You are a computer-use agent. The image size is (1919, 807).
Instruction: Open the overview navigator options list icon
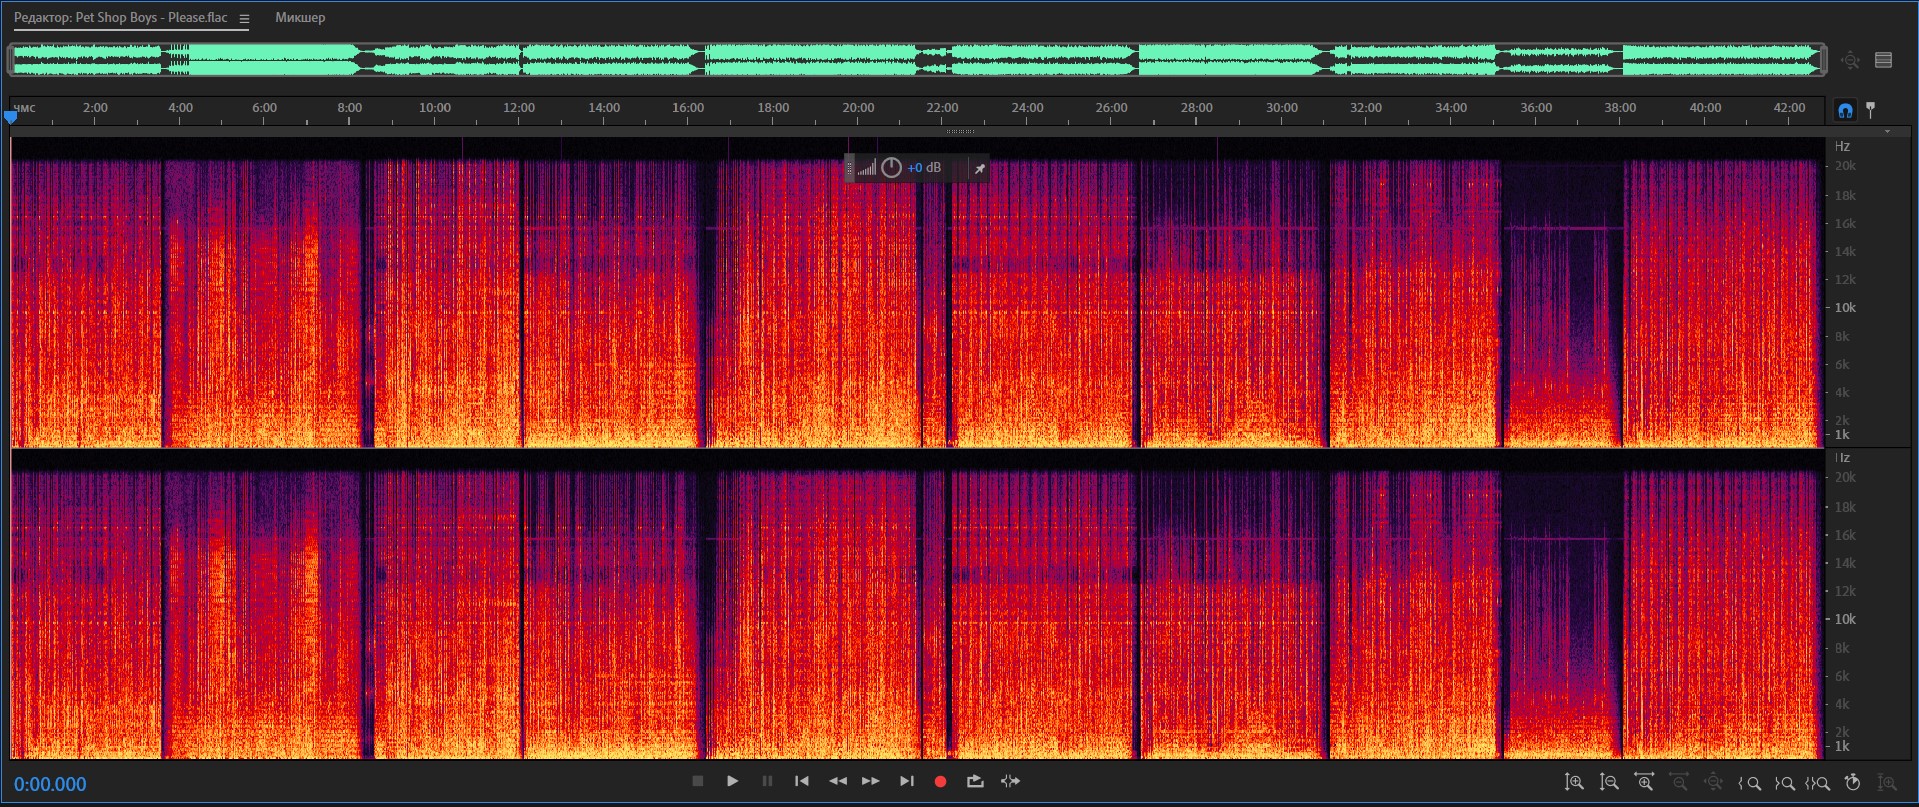point(1883,60)
